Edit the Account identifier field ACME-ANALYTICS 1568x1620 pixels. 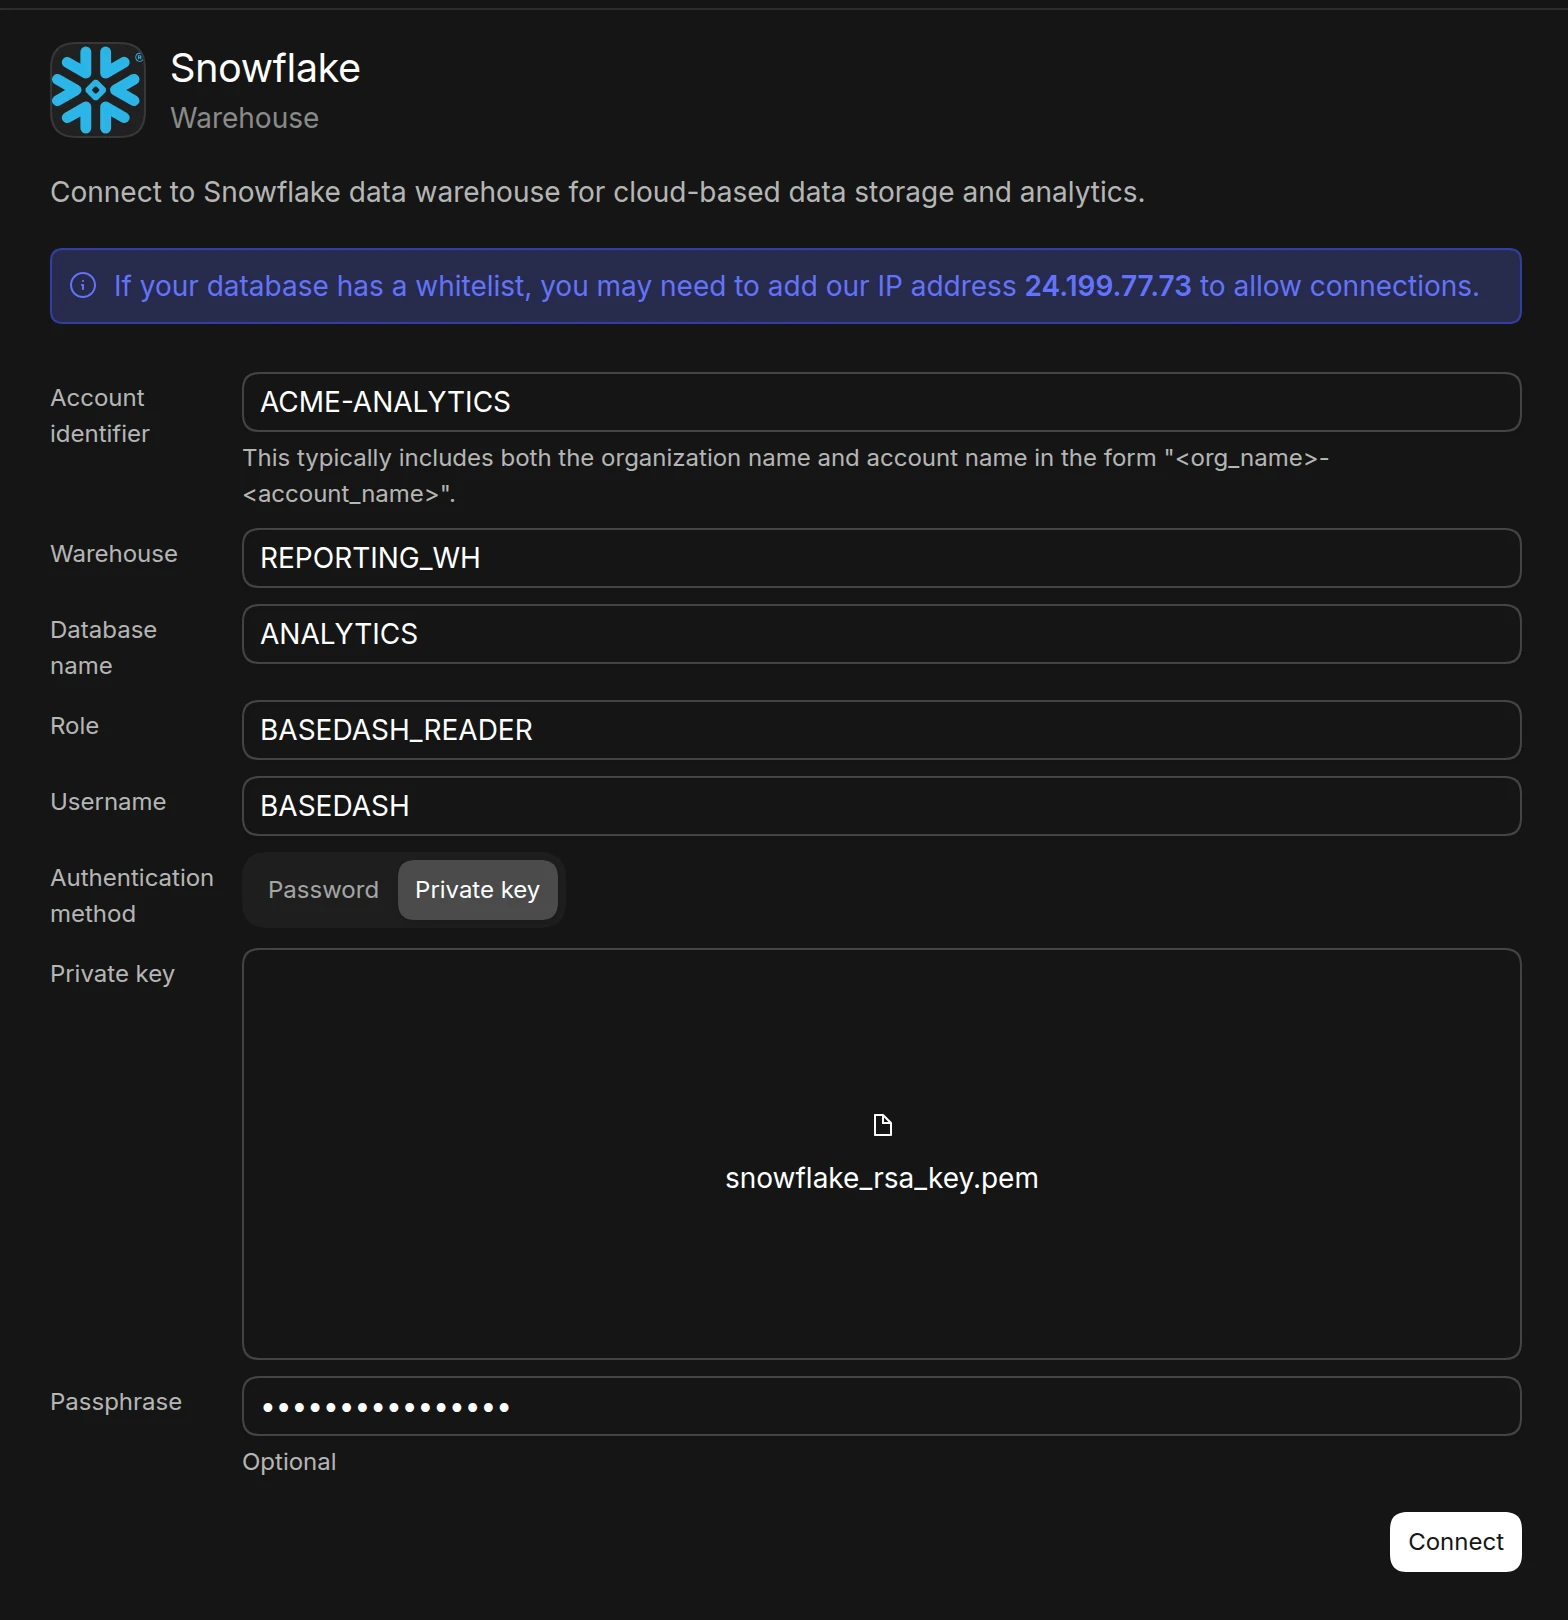881,402
